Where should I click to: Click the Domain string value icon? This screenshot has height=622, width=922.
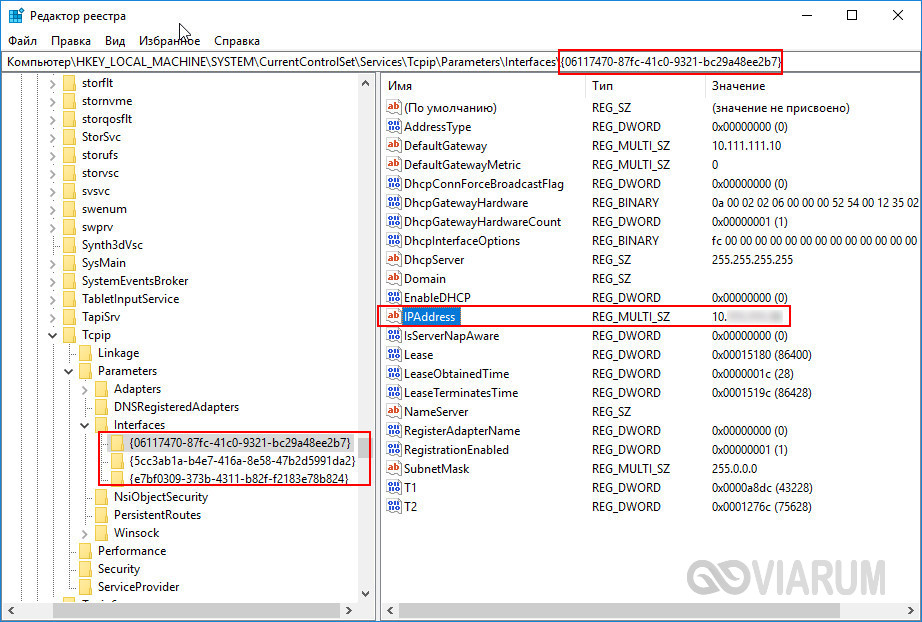click(x=393, y=278)
